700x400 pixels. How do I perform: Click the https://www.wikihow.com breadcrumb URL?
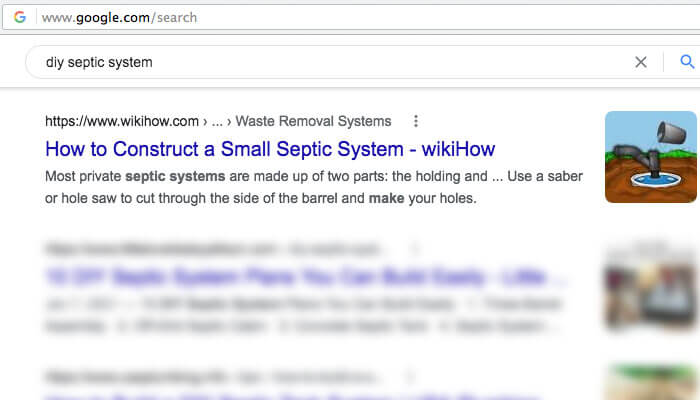122,121
